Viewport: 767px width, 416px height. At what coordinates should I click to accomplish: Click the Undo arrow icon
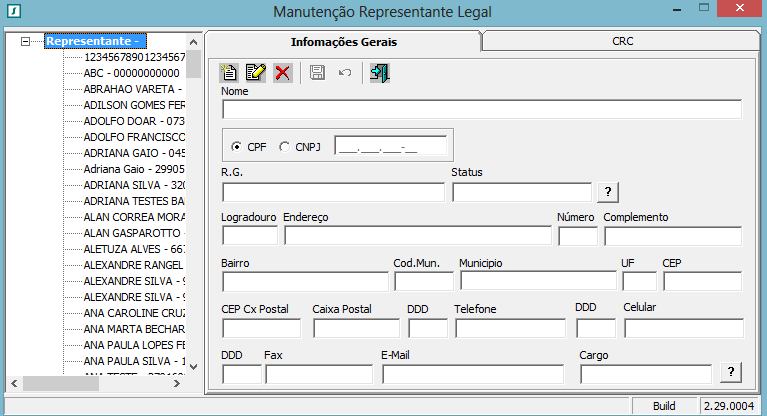pyautogui.click(x=345, y=72)
